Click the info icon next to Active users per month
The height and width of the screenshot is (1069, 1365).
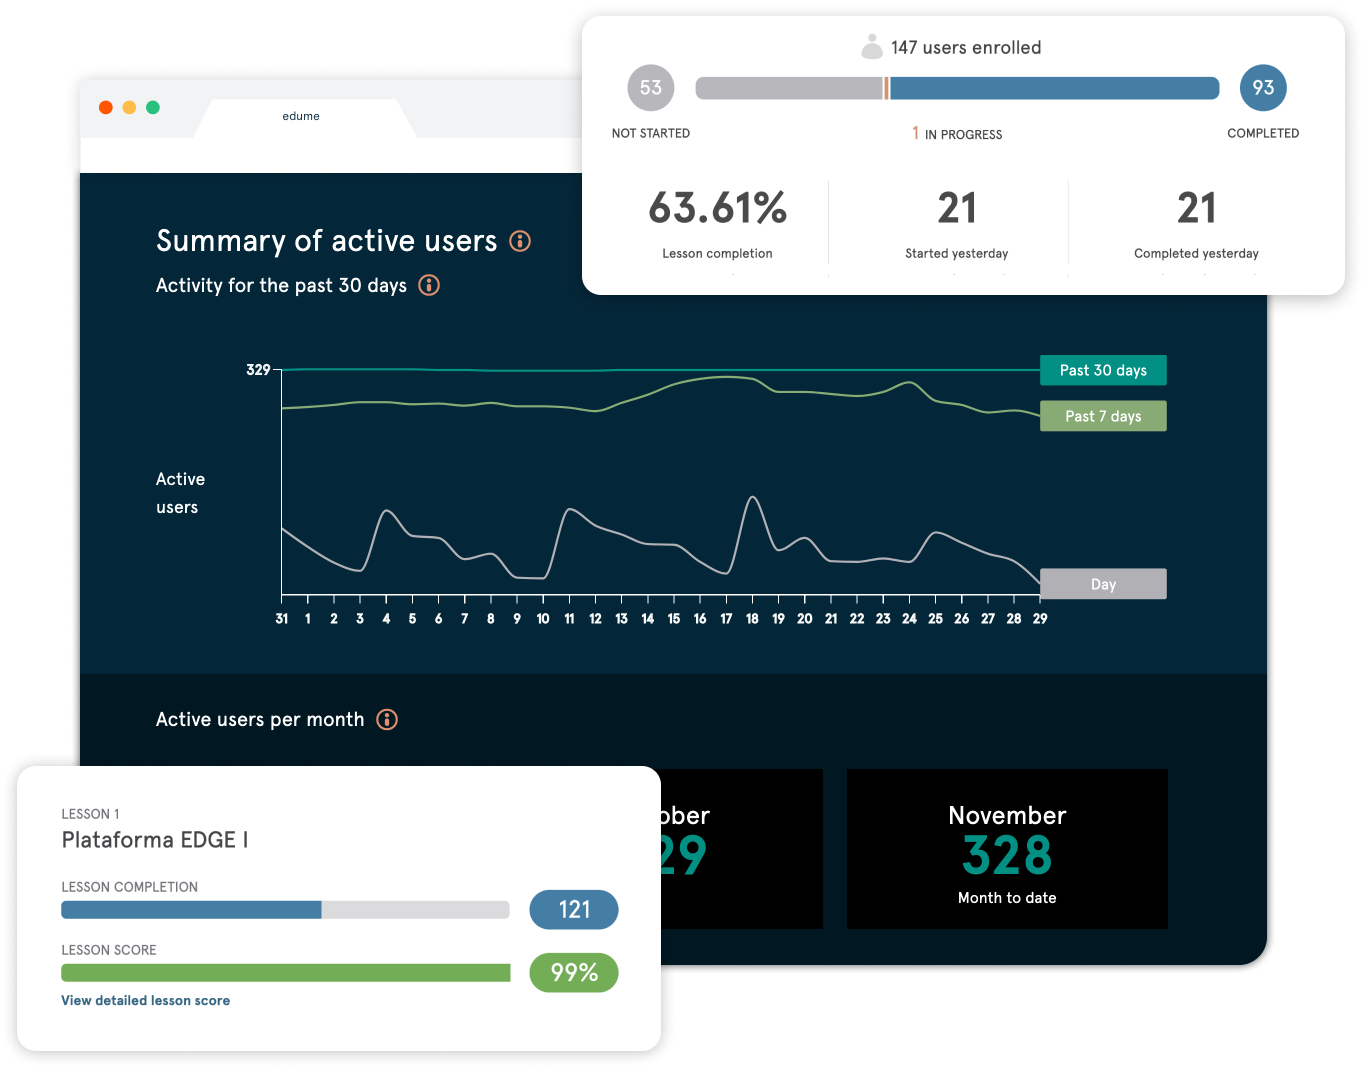(387, 719)
